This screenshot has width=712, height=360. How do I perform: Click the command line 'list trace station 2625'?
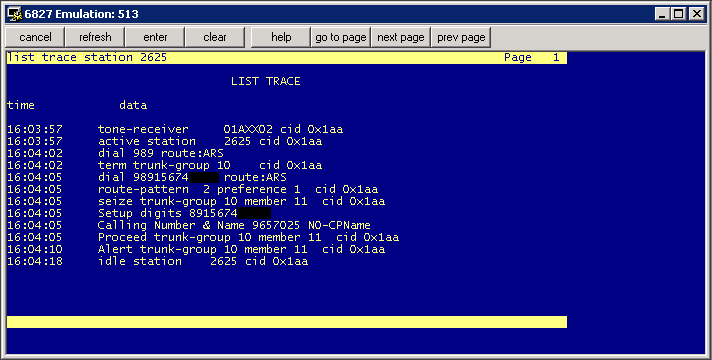87,58
